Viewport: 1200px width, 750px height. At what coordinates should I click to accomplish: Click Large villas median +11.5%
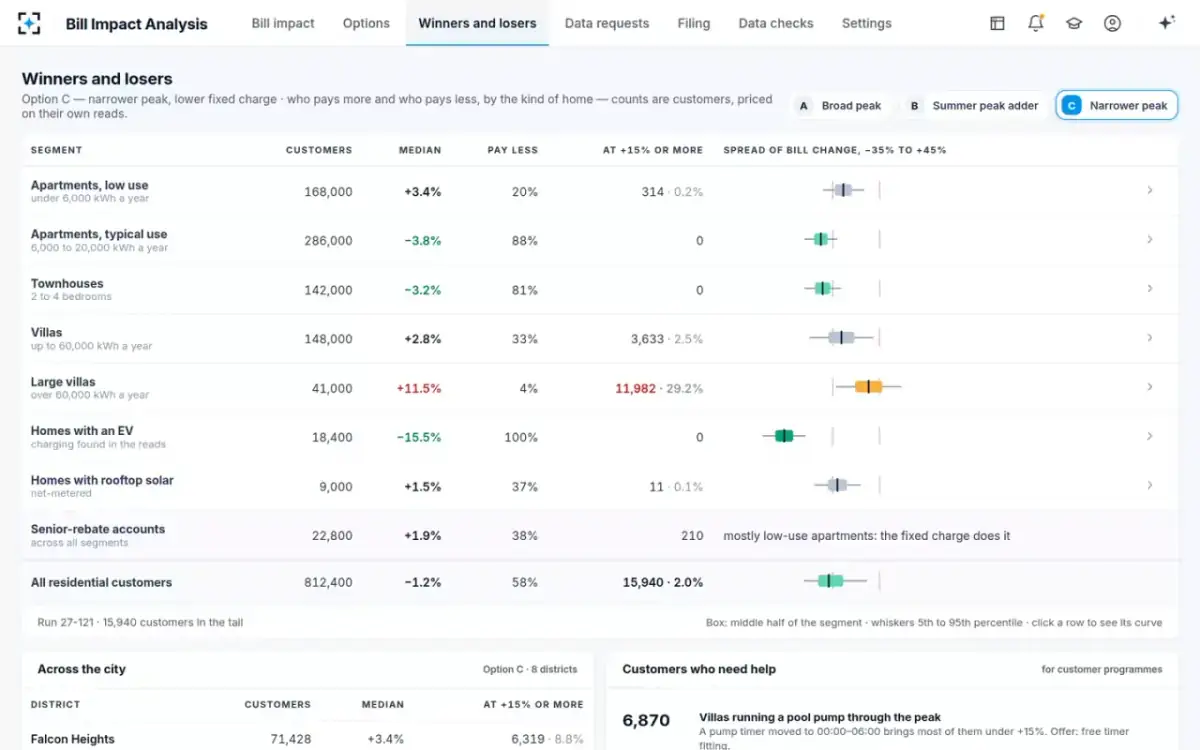tap(419, 388)
